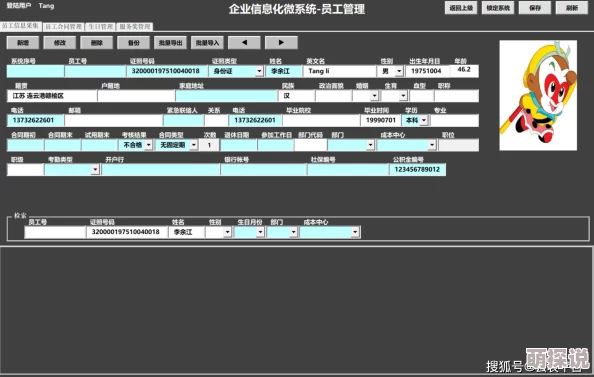594x377 pixels.
Task: Click the 证照号码 field in employee form
Action: point(167,71)
